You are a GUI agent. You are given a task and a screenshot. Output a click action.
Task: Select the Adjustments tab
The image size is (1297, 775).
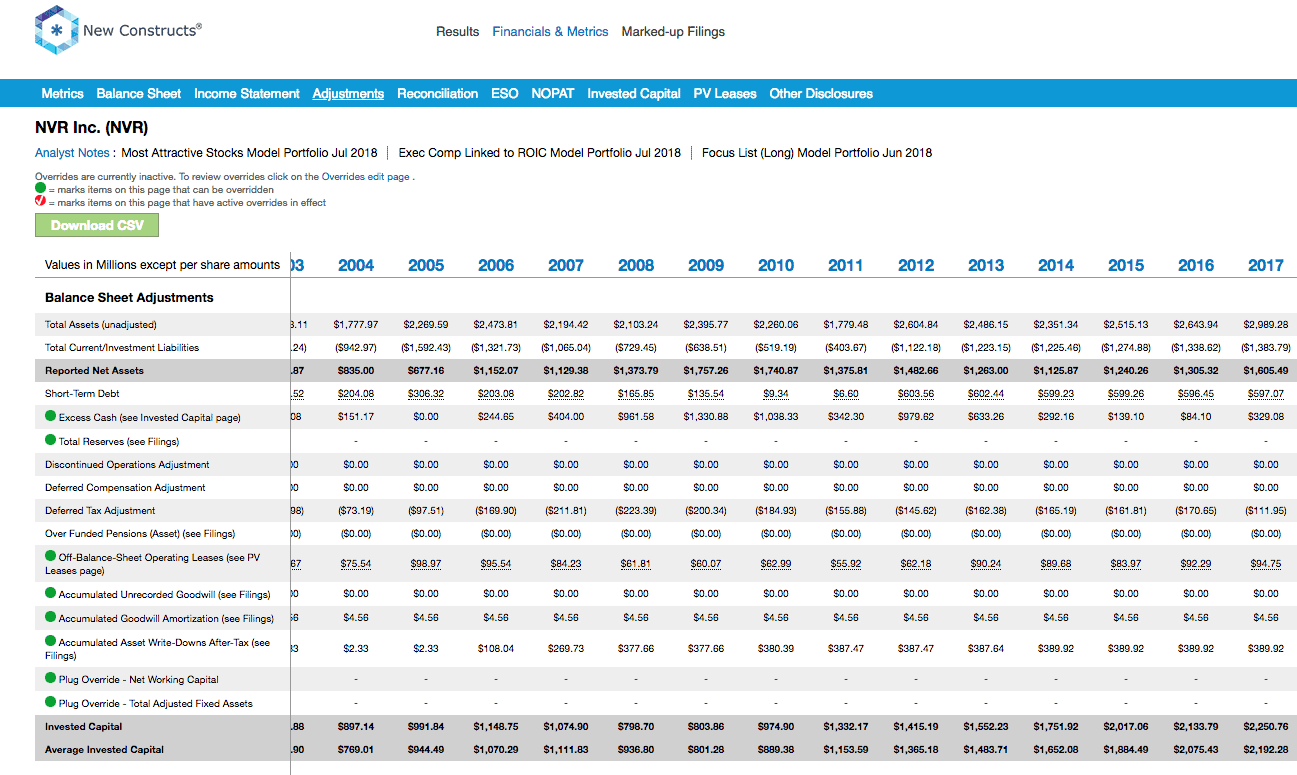click(348, 93)
